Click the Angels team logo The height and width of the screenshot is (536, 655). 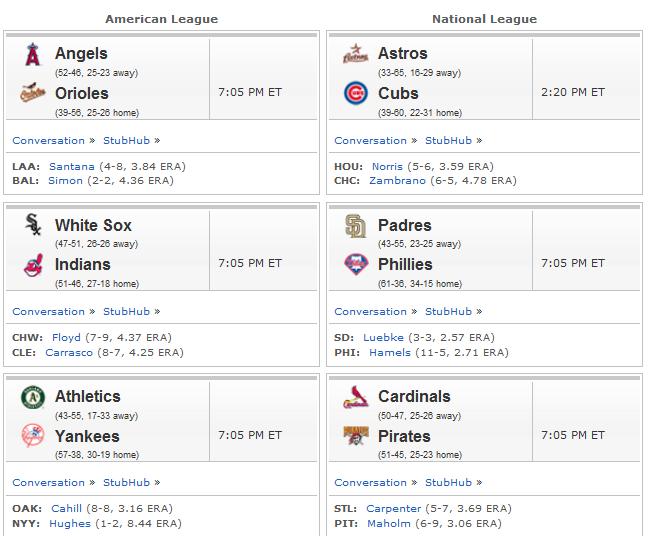point(33,54)
